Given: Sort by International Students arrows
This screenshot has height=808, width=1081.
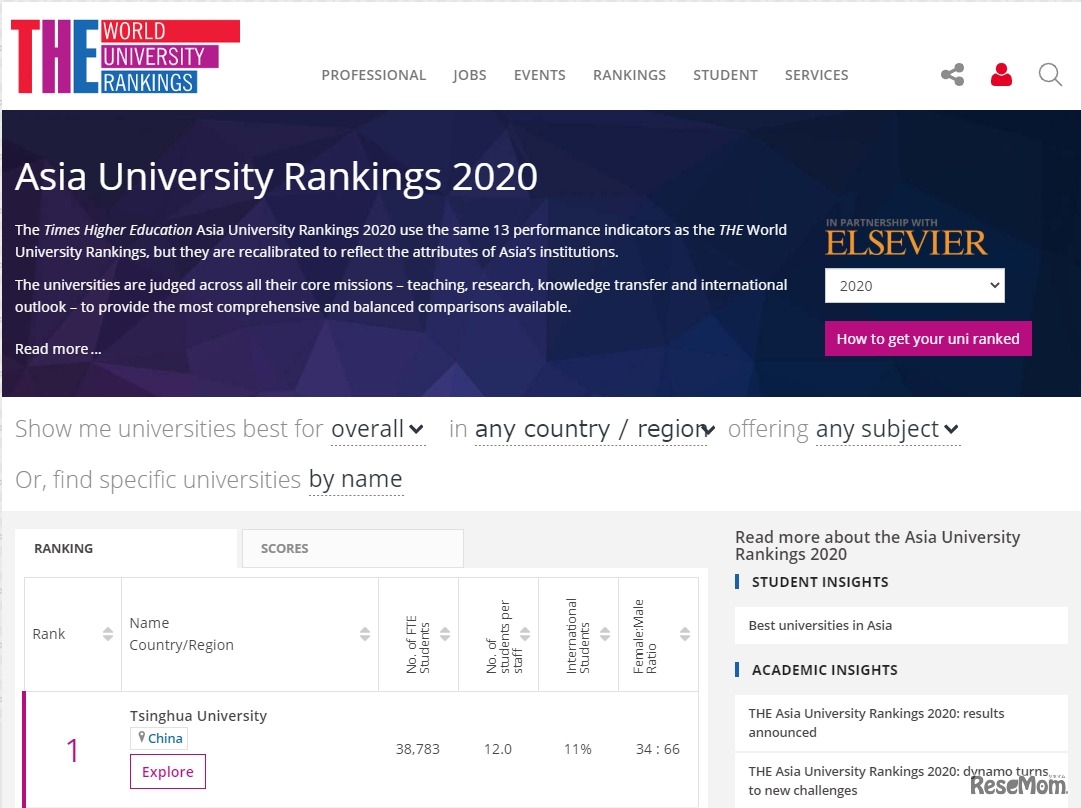Looking at the screenshot, I should (605, 634).
